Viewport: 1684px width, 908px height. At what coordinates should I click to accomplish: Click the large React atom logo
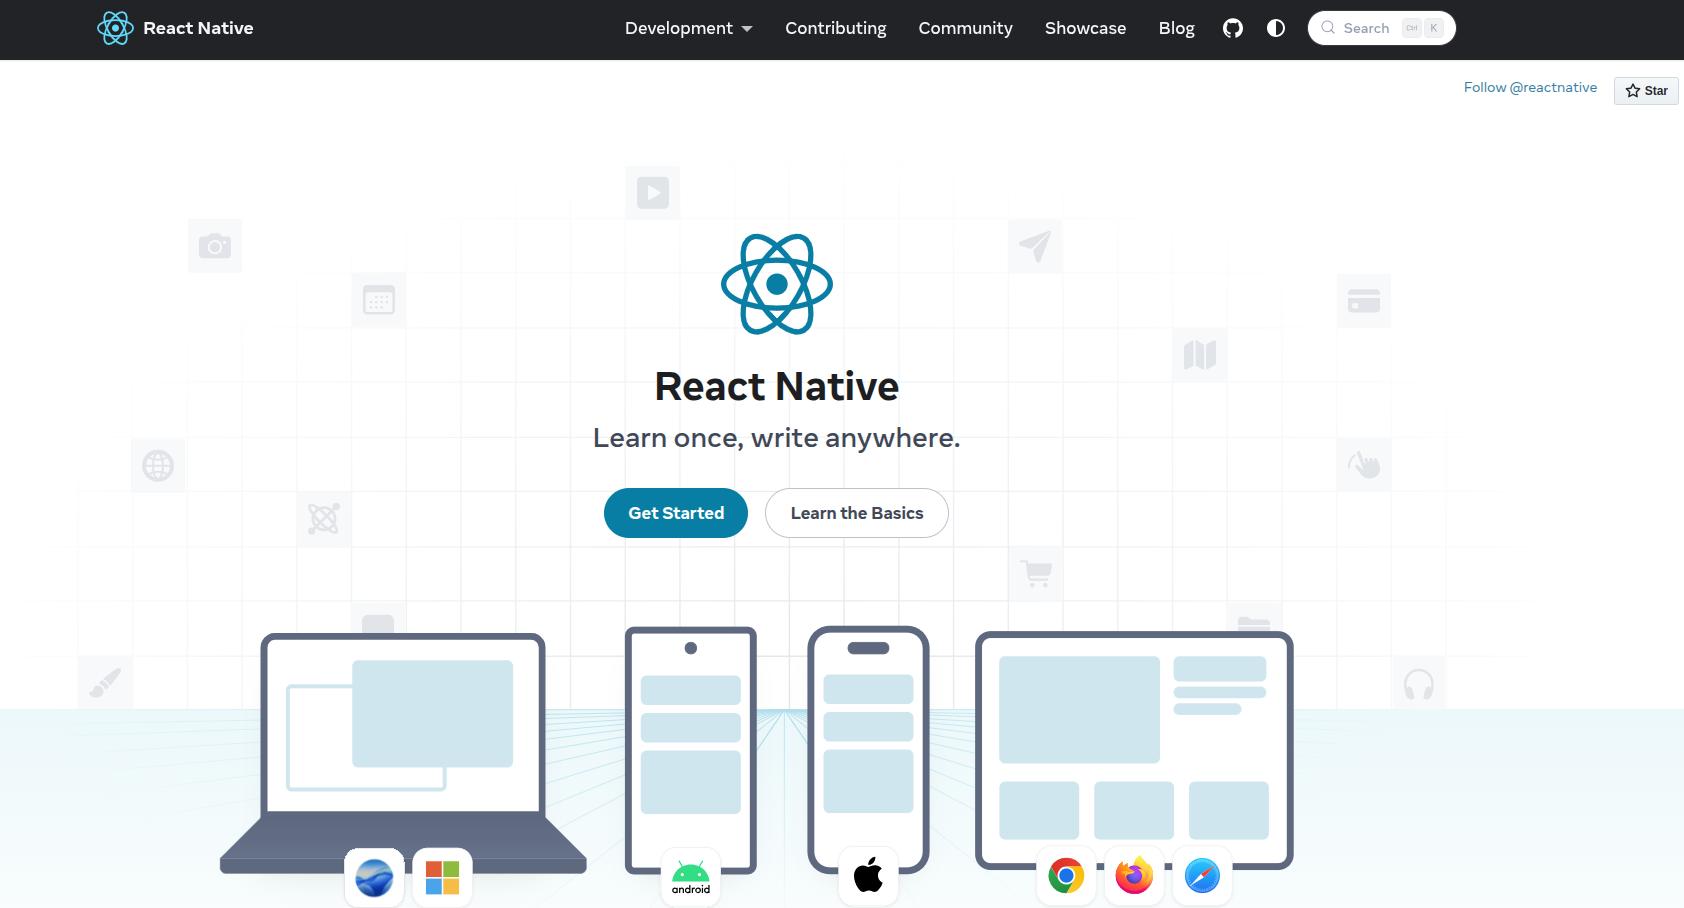777,284
